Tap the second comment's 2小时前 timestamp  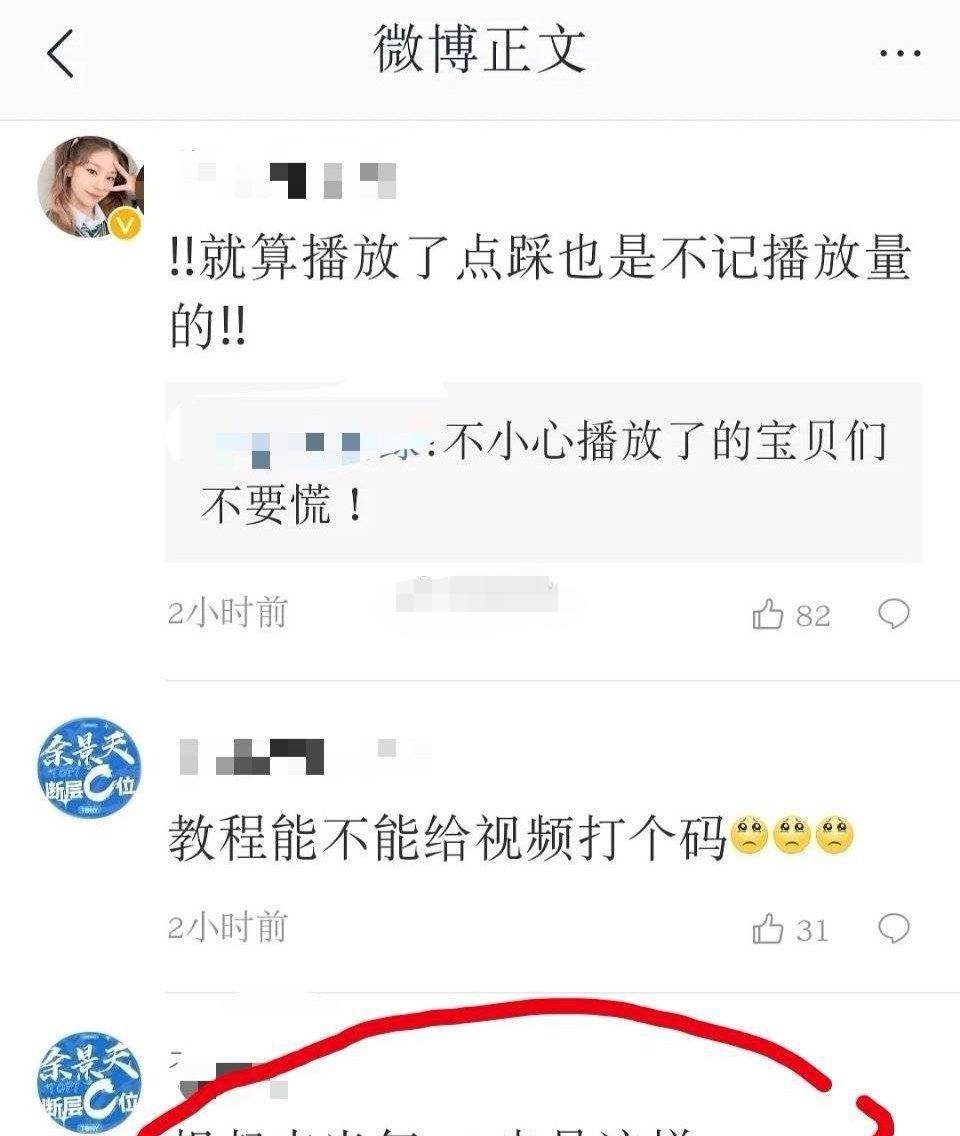(x=228, y=927)
